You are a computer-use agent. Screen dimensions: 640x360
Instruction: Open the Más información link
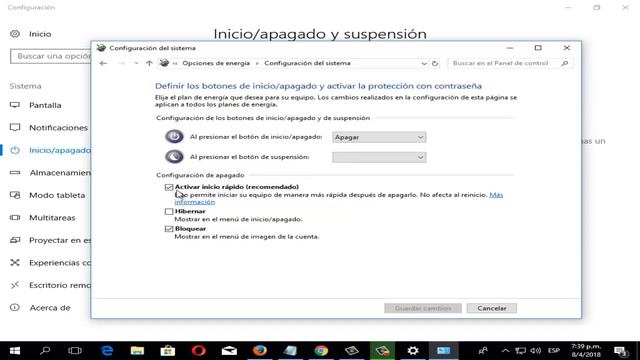coord(496,195)
